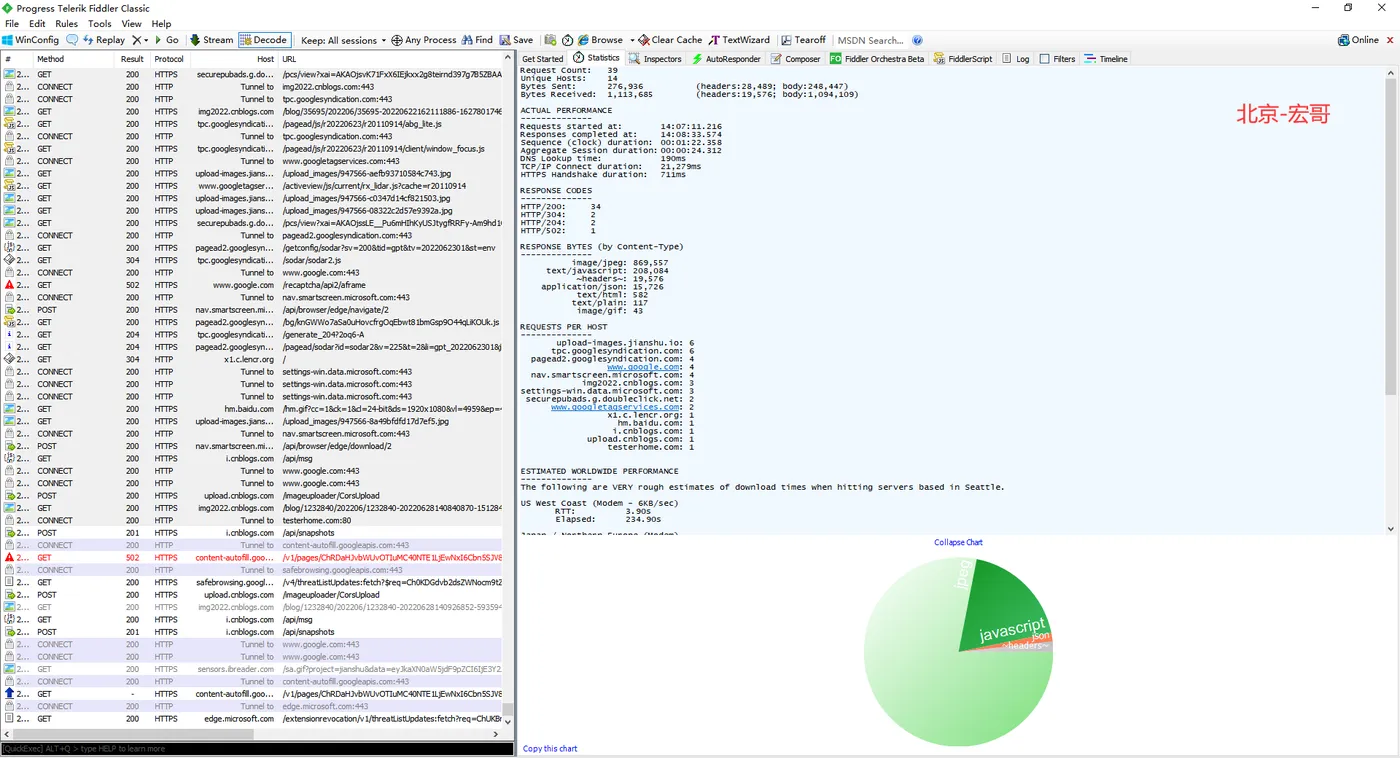1400x758 pixels.
Task: Open the Help menu
Action: pyautogui.click(x=161, y=23)
